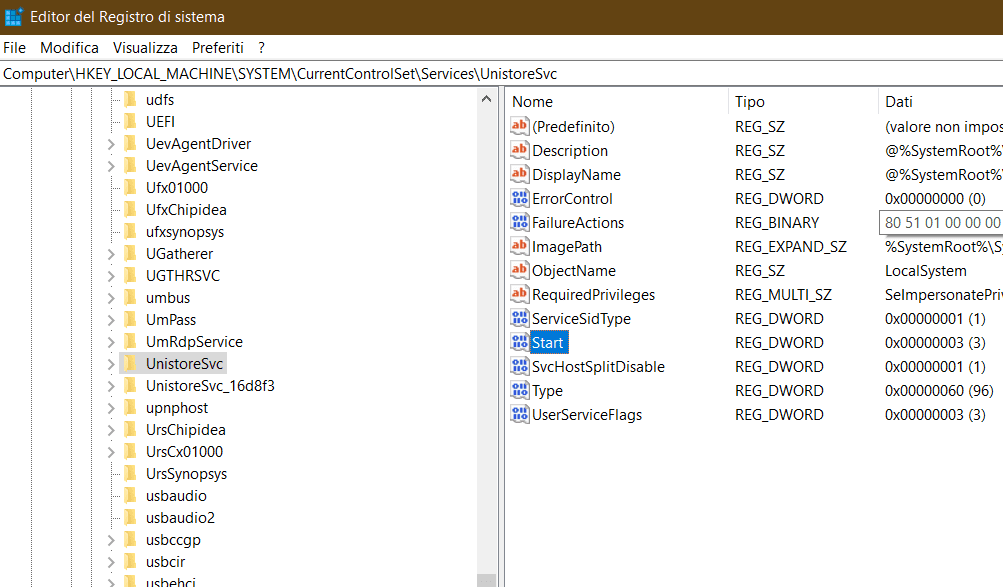Expand the UnistoreSvc key arrow

tap(111, 364)
